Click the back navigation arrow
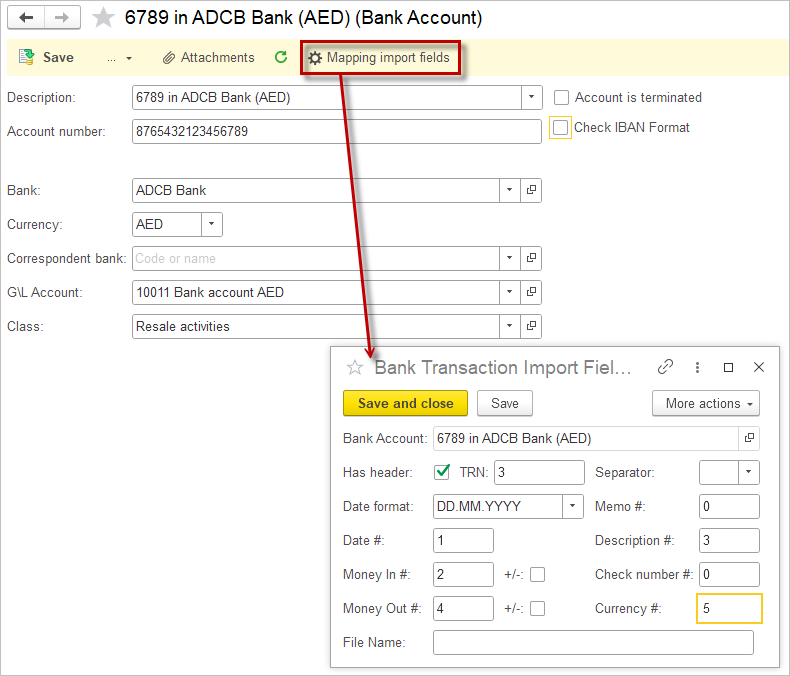 (26, 18)
